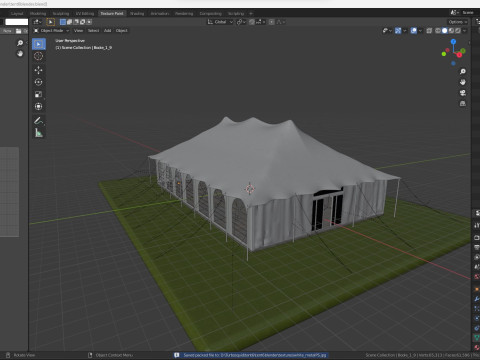Select the Annotate pencil tool
Viewport: 480px width, 360px height.
point(39,121)
